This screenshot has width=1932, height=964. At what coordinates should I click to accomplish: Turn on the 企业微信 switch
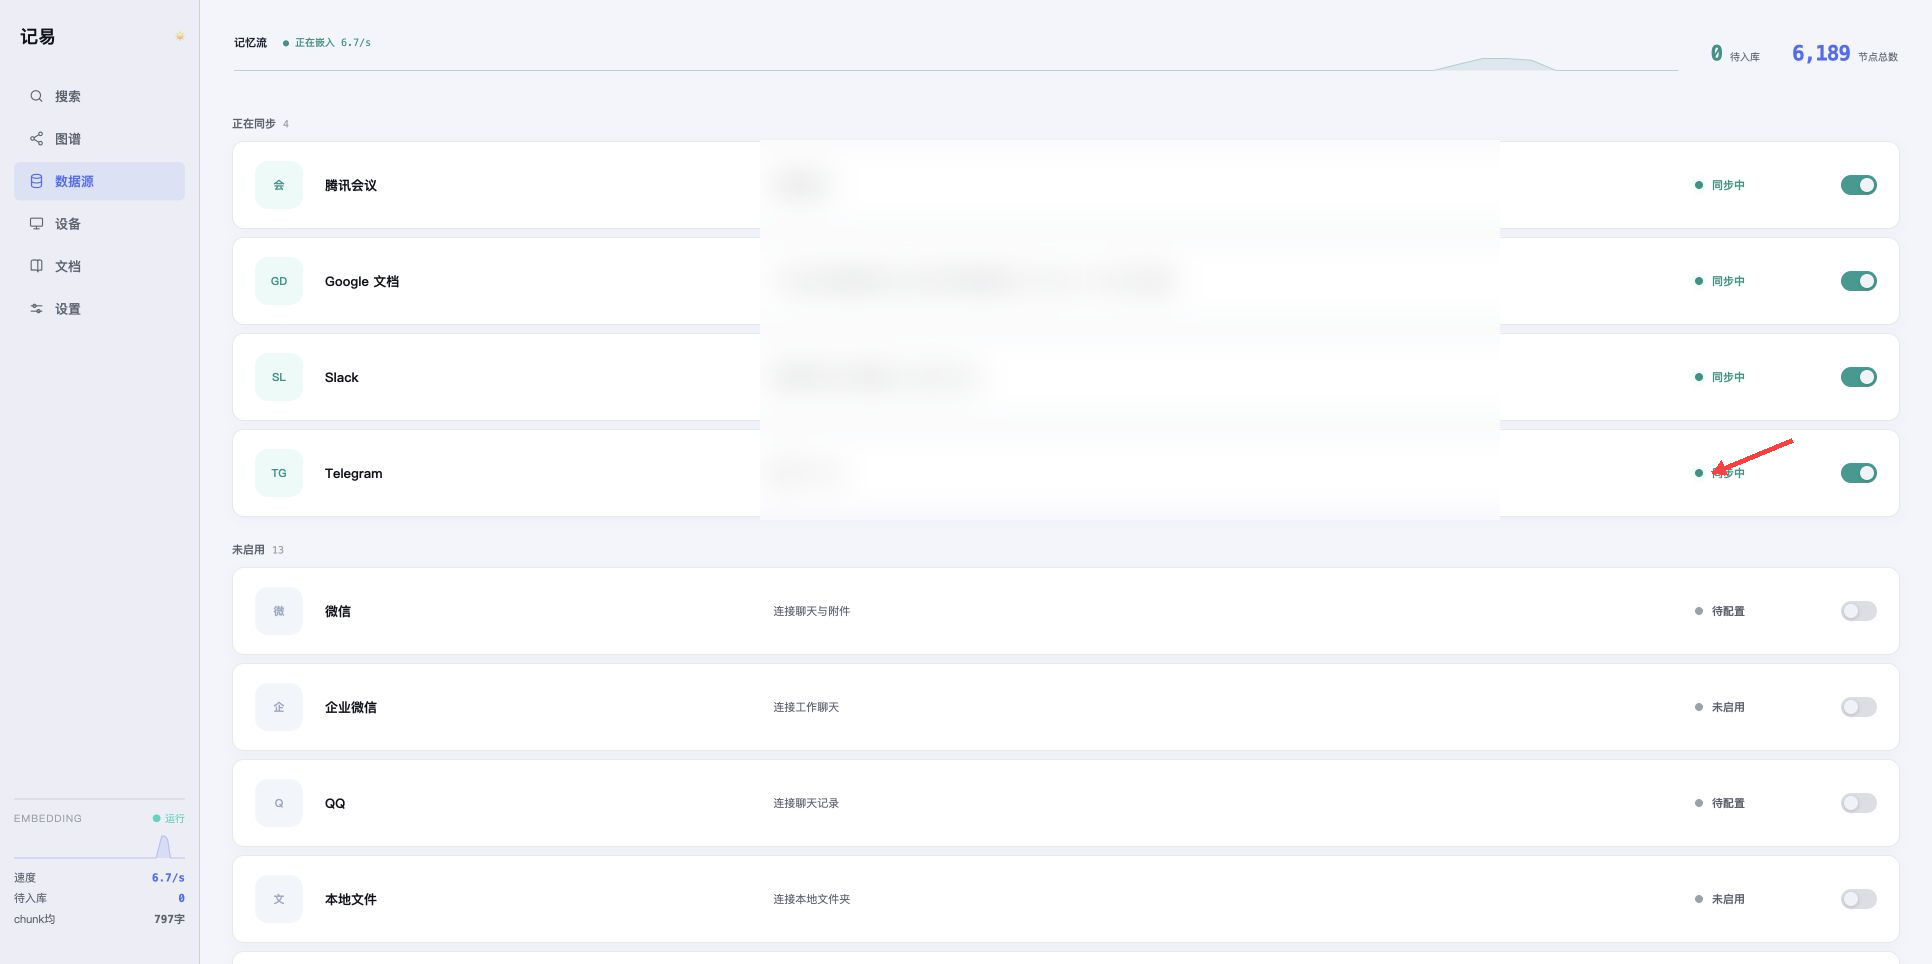(x=1859, y=707)
